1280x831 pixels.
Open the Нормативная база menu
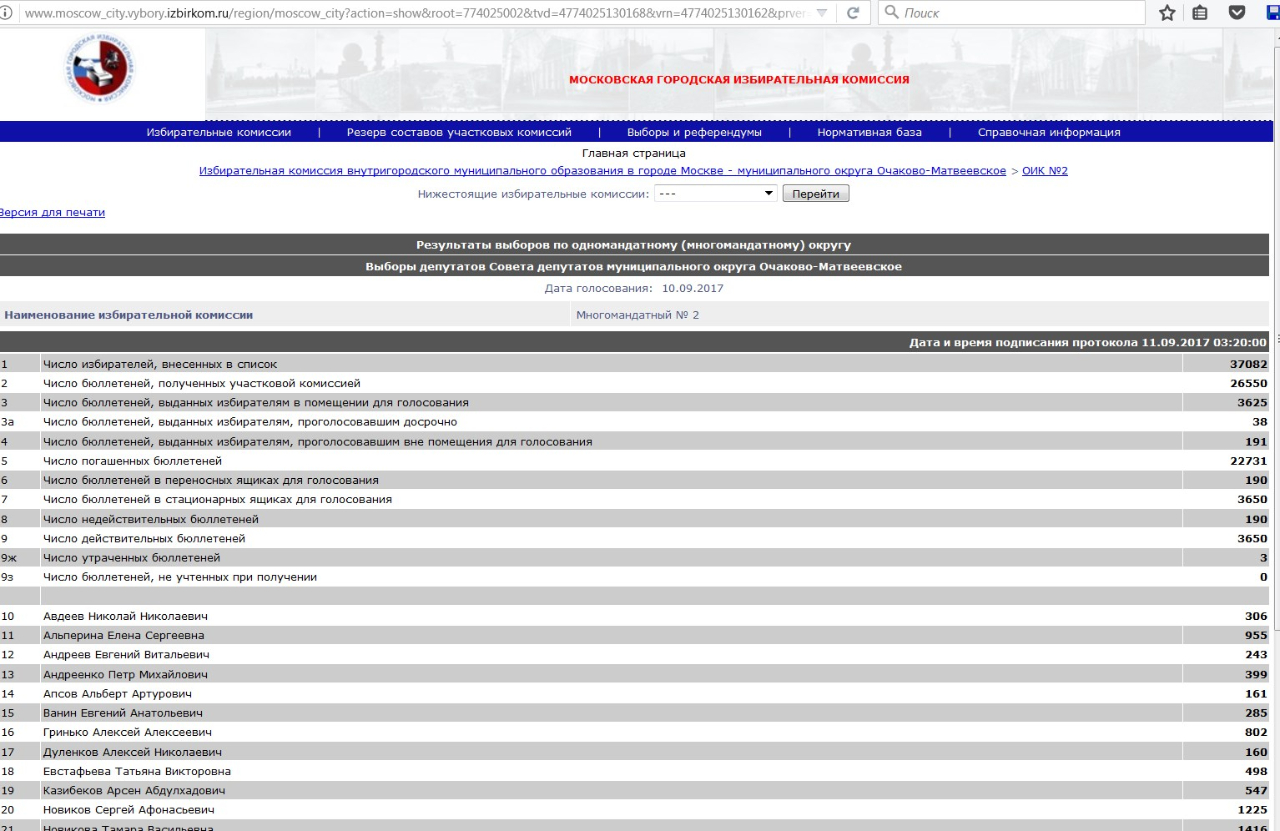coord(869,132)
